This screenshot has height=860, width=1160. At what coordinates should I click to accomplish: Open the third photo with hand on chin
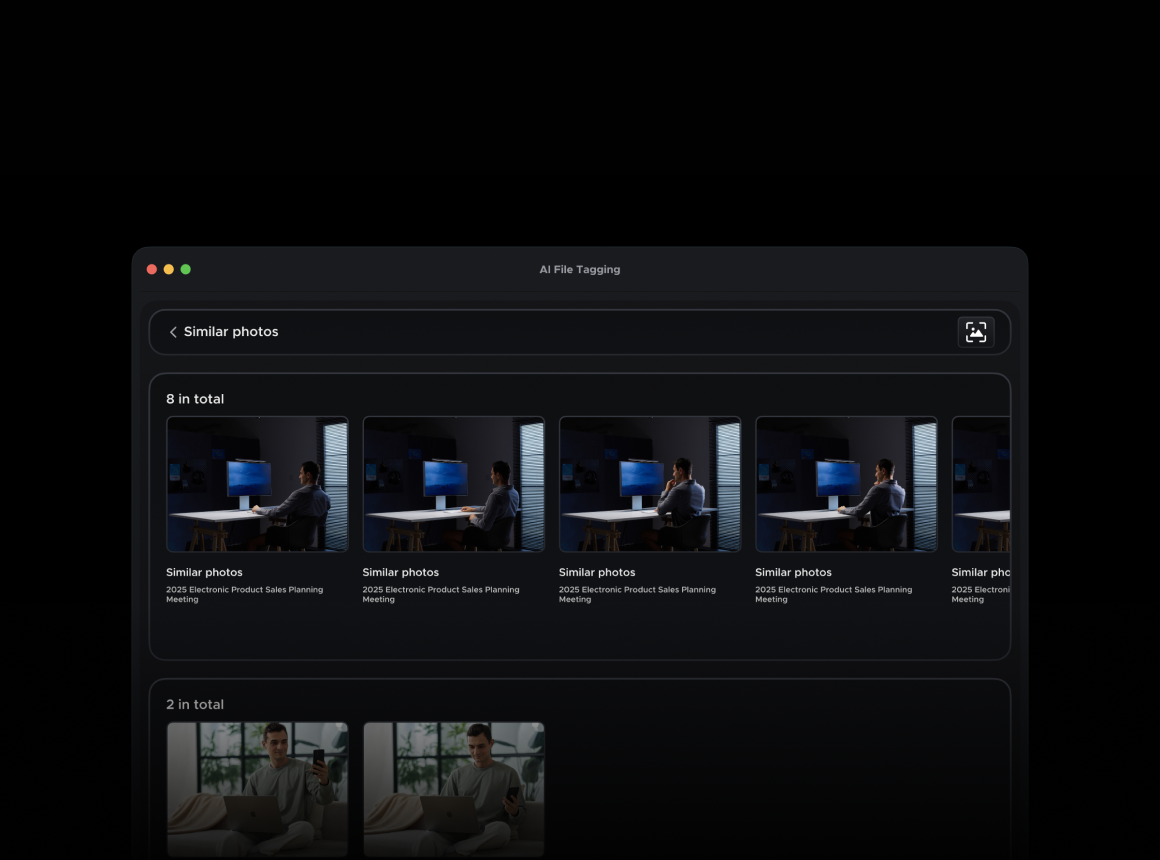(x=650, y=484)
